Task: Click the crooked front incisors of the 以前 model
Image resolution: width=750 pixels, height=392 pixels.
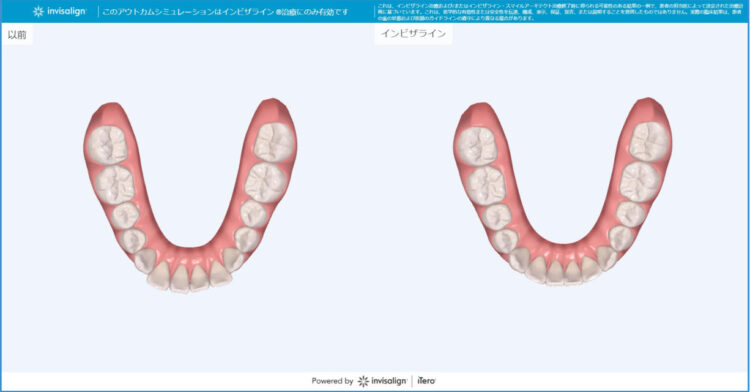Action: pos(189,277)
